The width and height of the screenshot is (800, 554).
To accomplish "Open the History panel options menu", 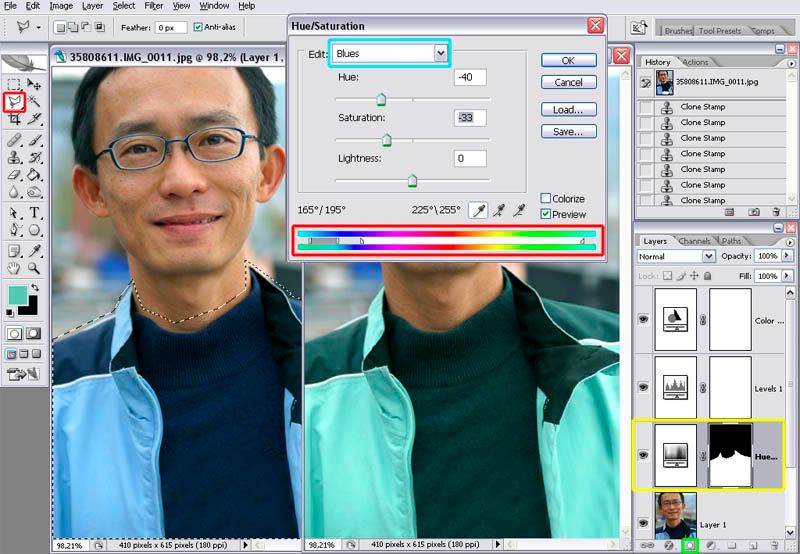I will click(791, 64).
